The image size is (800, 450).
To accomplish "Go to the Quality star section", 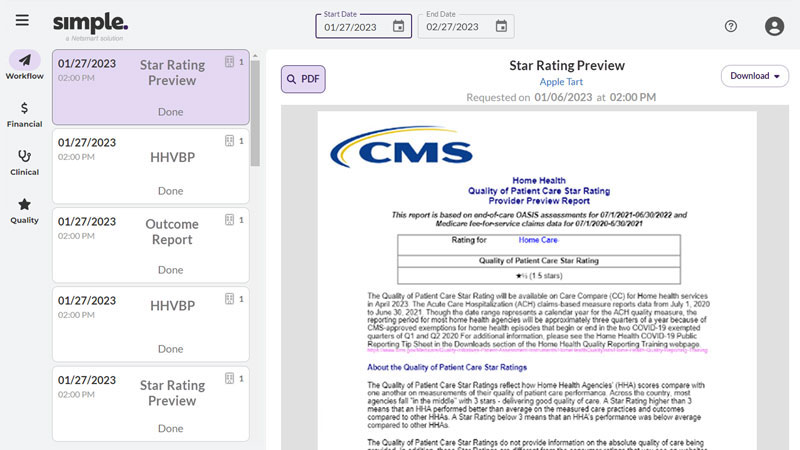I will tap(24, 204).
